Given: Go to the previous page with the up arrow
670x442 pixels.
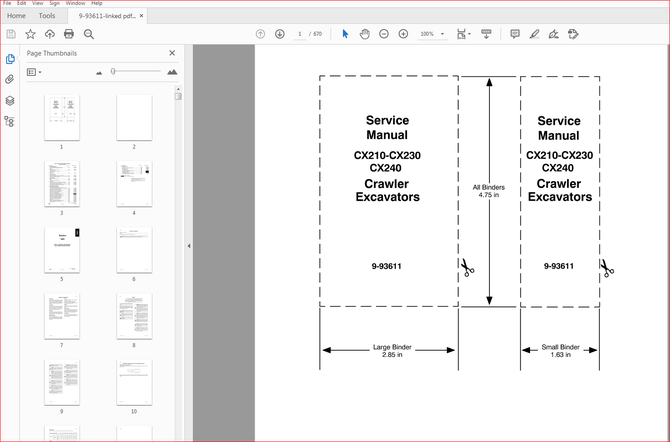Looking at the screenshot, I should (260, 34).
